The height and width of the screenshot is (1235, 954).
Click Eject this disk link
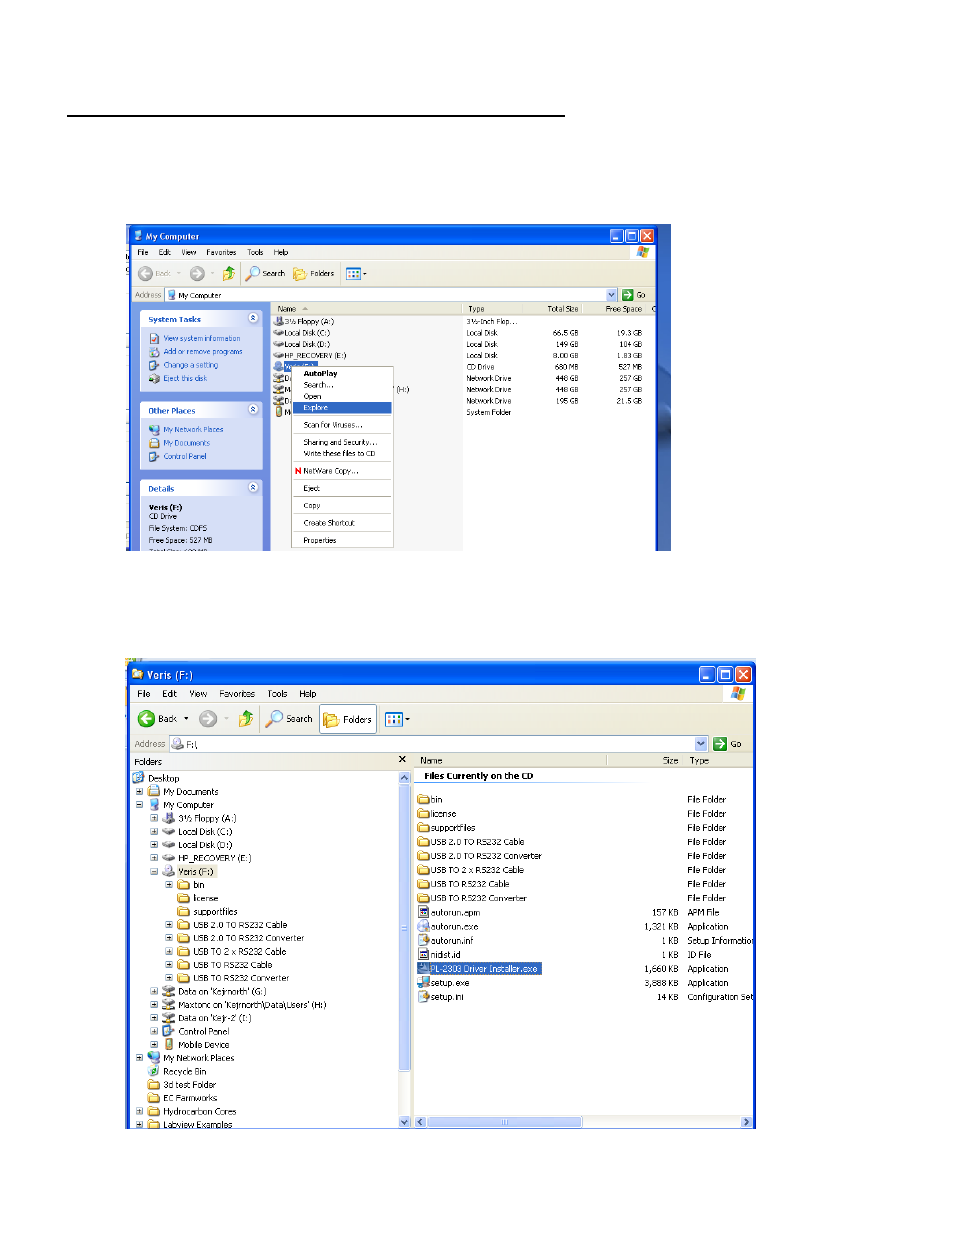185,378
